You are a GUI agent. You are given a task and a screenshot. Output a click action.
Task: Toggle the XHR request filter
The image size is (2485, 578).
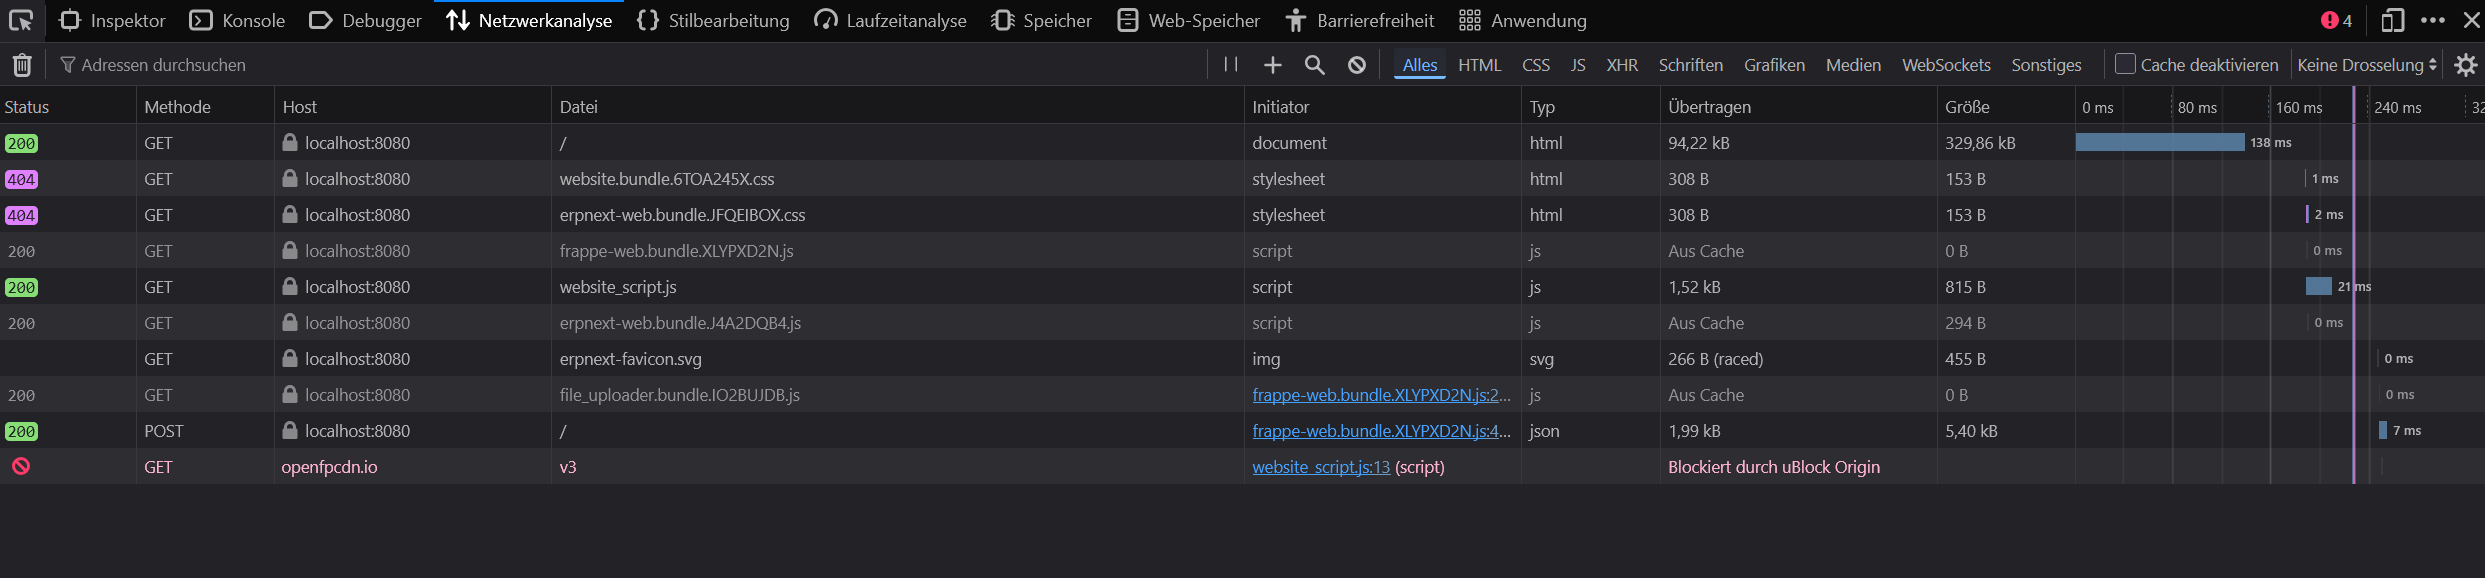(x=1621, y=65)
